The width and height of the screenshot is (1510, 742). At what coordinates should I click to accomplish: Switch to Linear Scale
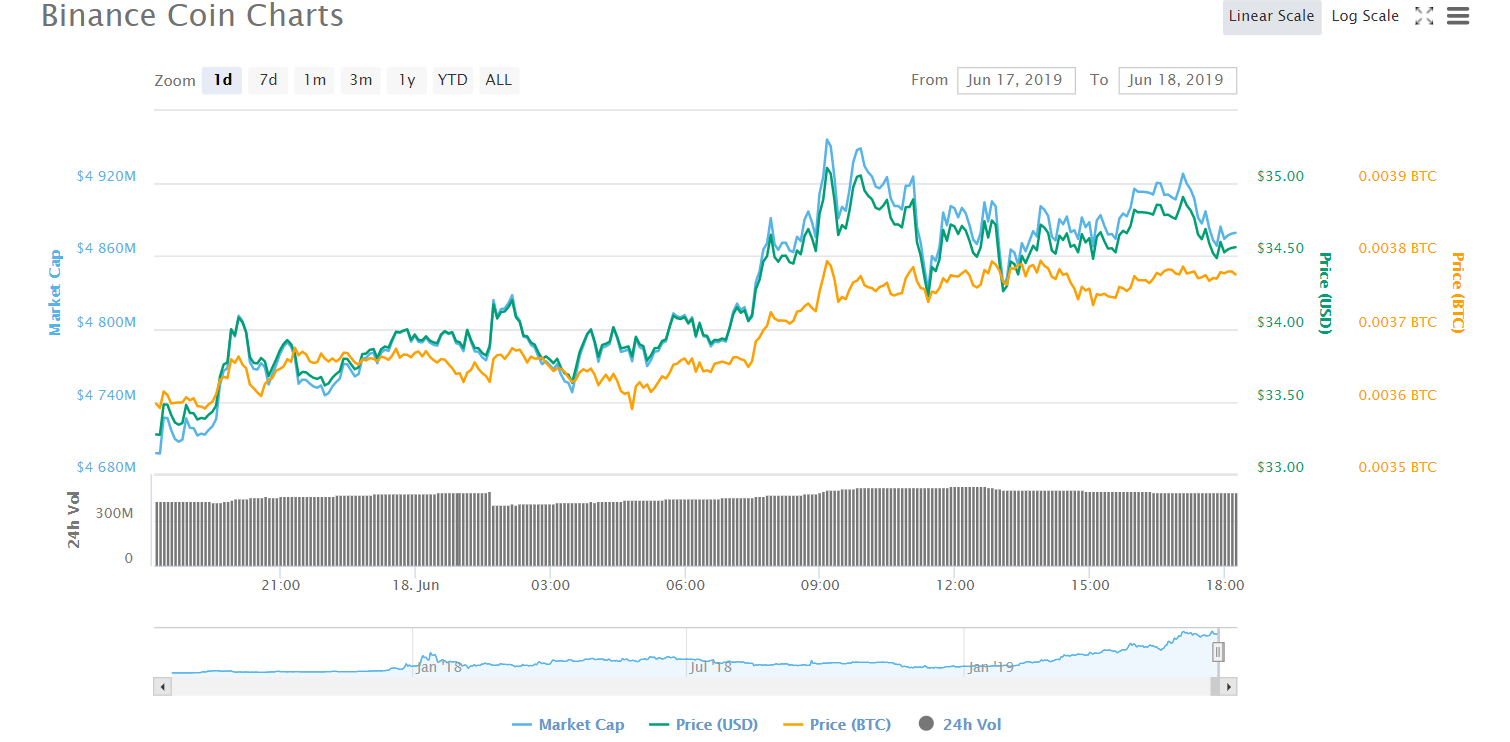click(x=1272, y=16)
